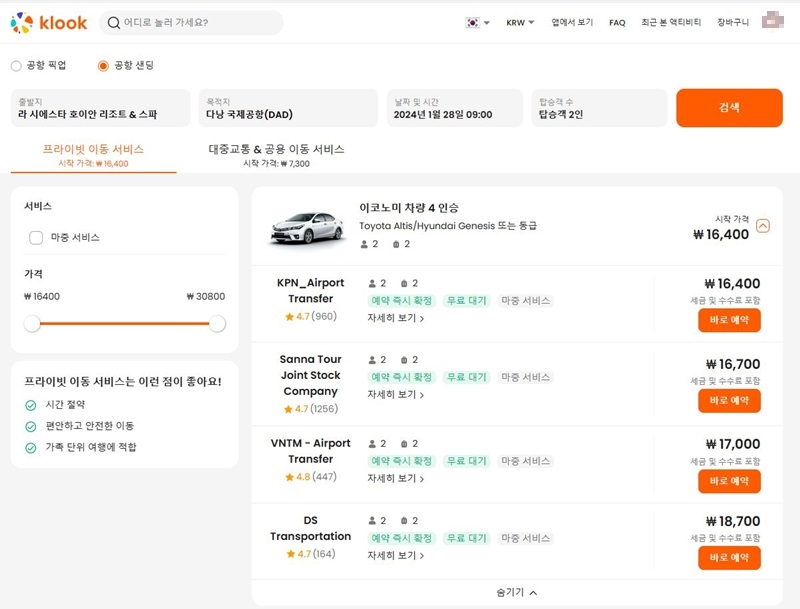The image size is (800, 609).
Task: Click passenger icon in DS Transportation row
Action: pos(372,521)
